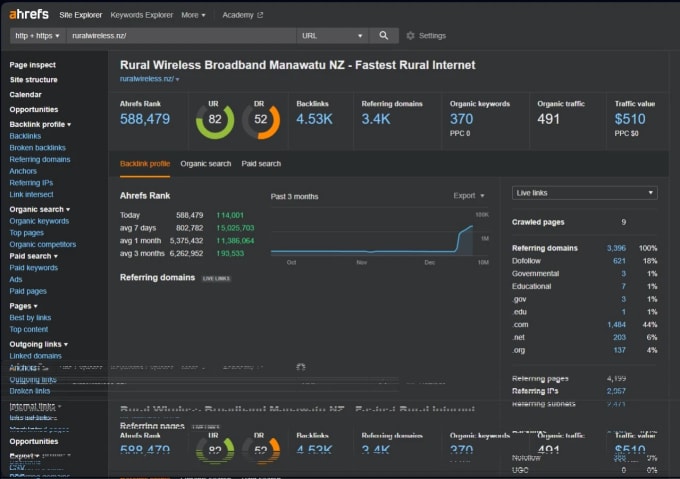This screenshot has height=479, width=680.
Task: Open Keywords Explorer
Action: (141, 15)
